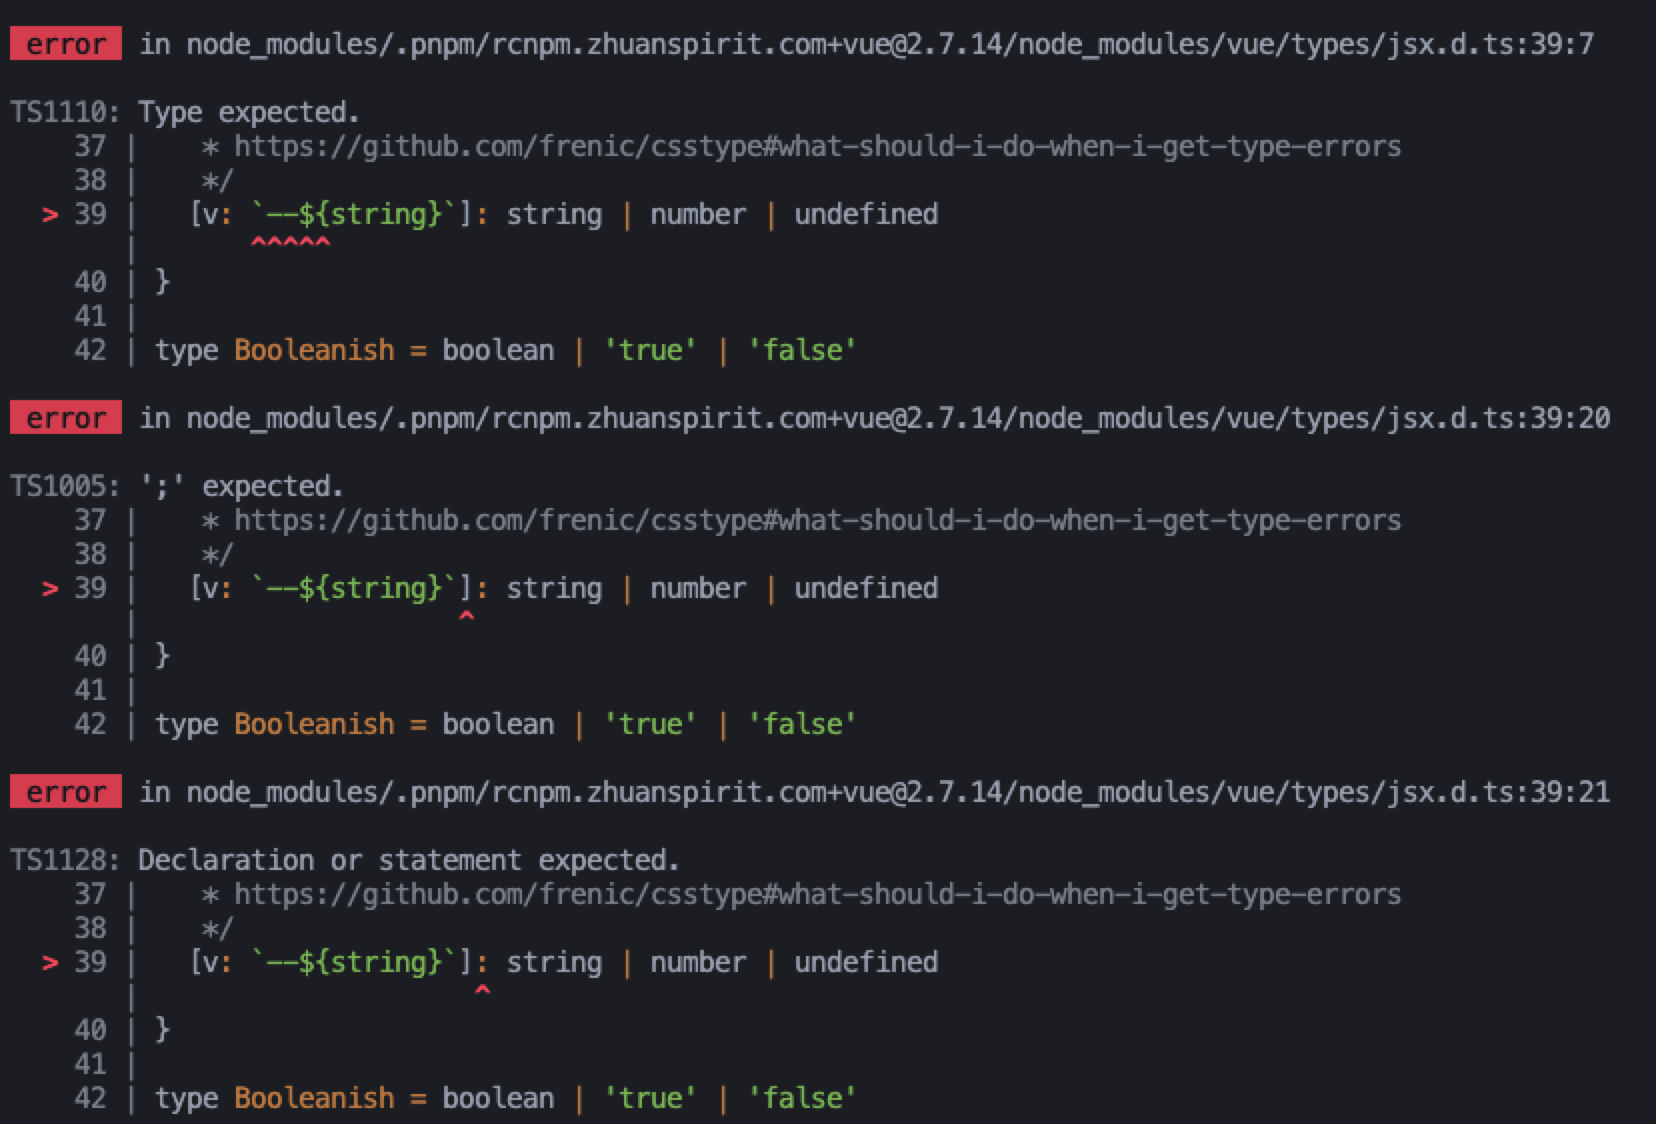
Task: Click the third red error badge
Action: tap(66, 792)
